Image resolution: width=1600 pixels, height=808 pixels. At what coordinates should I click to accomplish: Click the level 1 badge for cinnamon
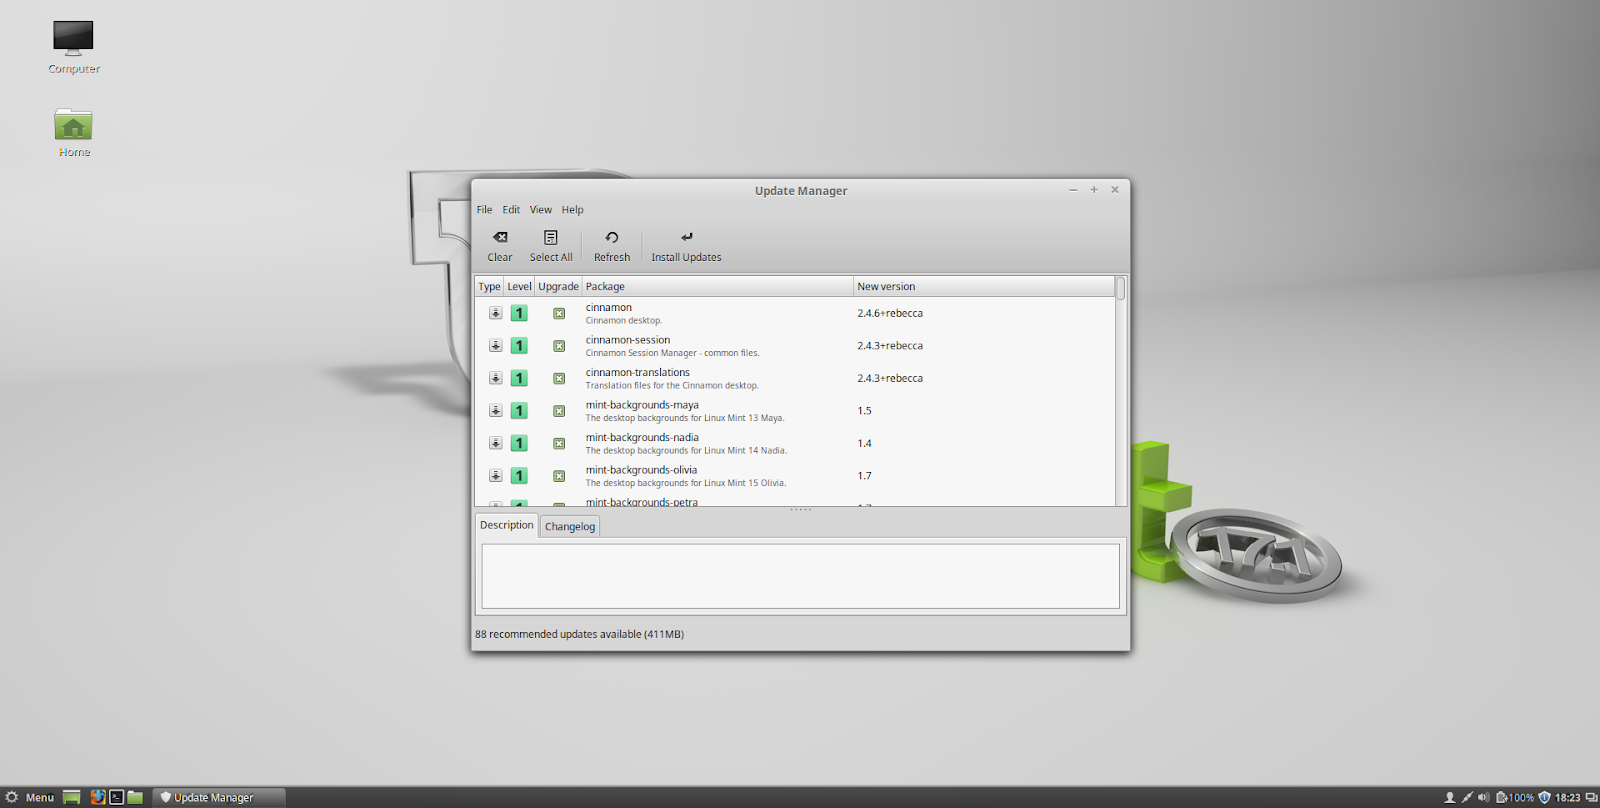519,313
